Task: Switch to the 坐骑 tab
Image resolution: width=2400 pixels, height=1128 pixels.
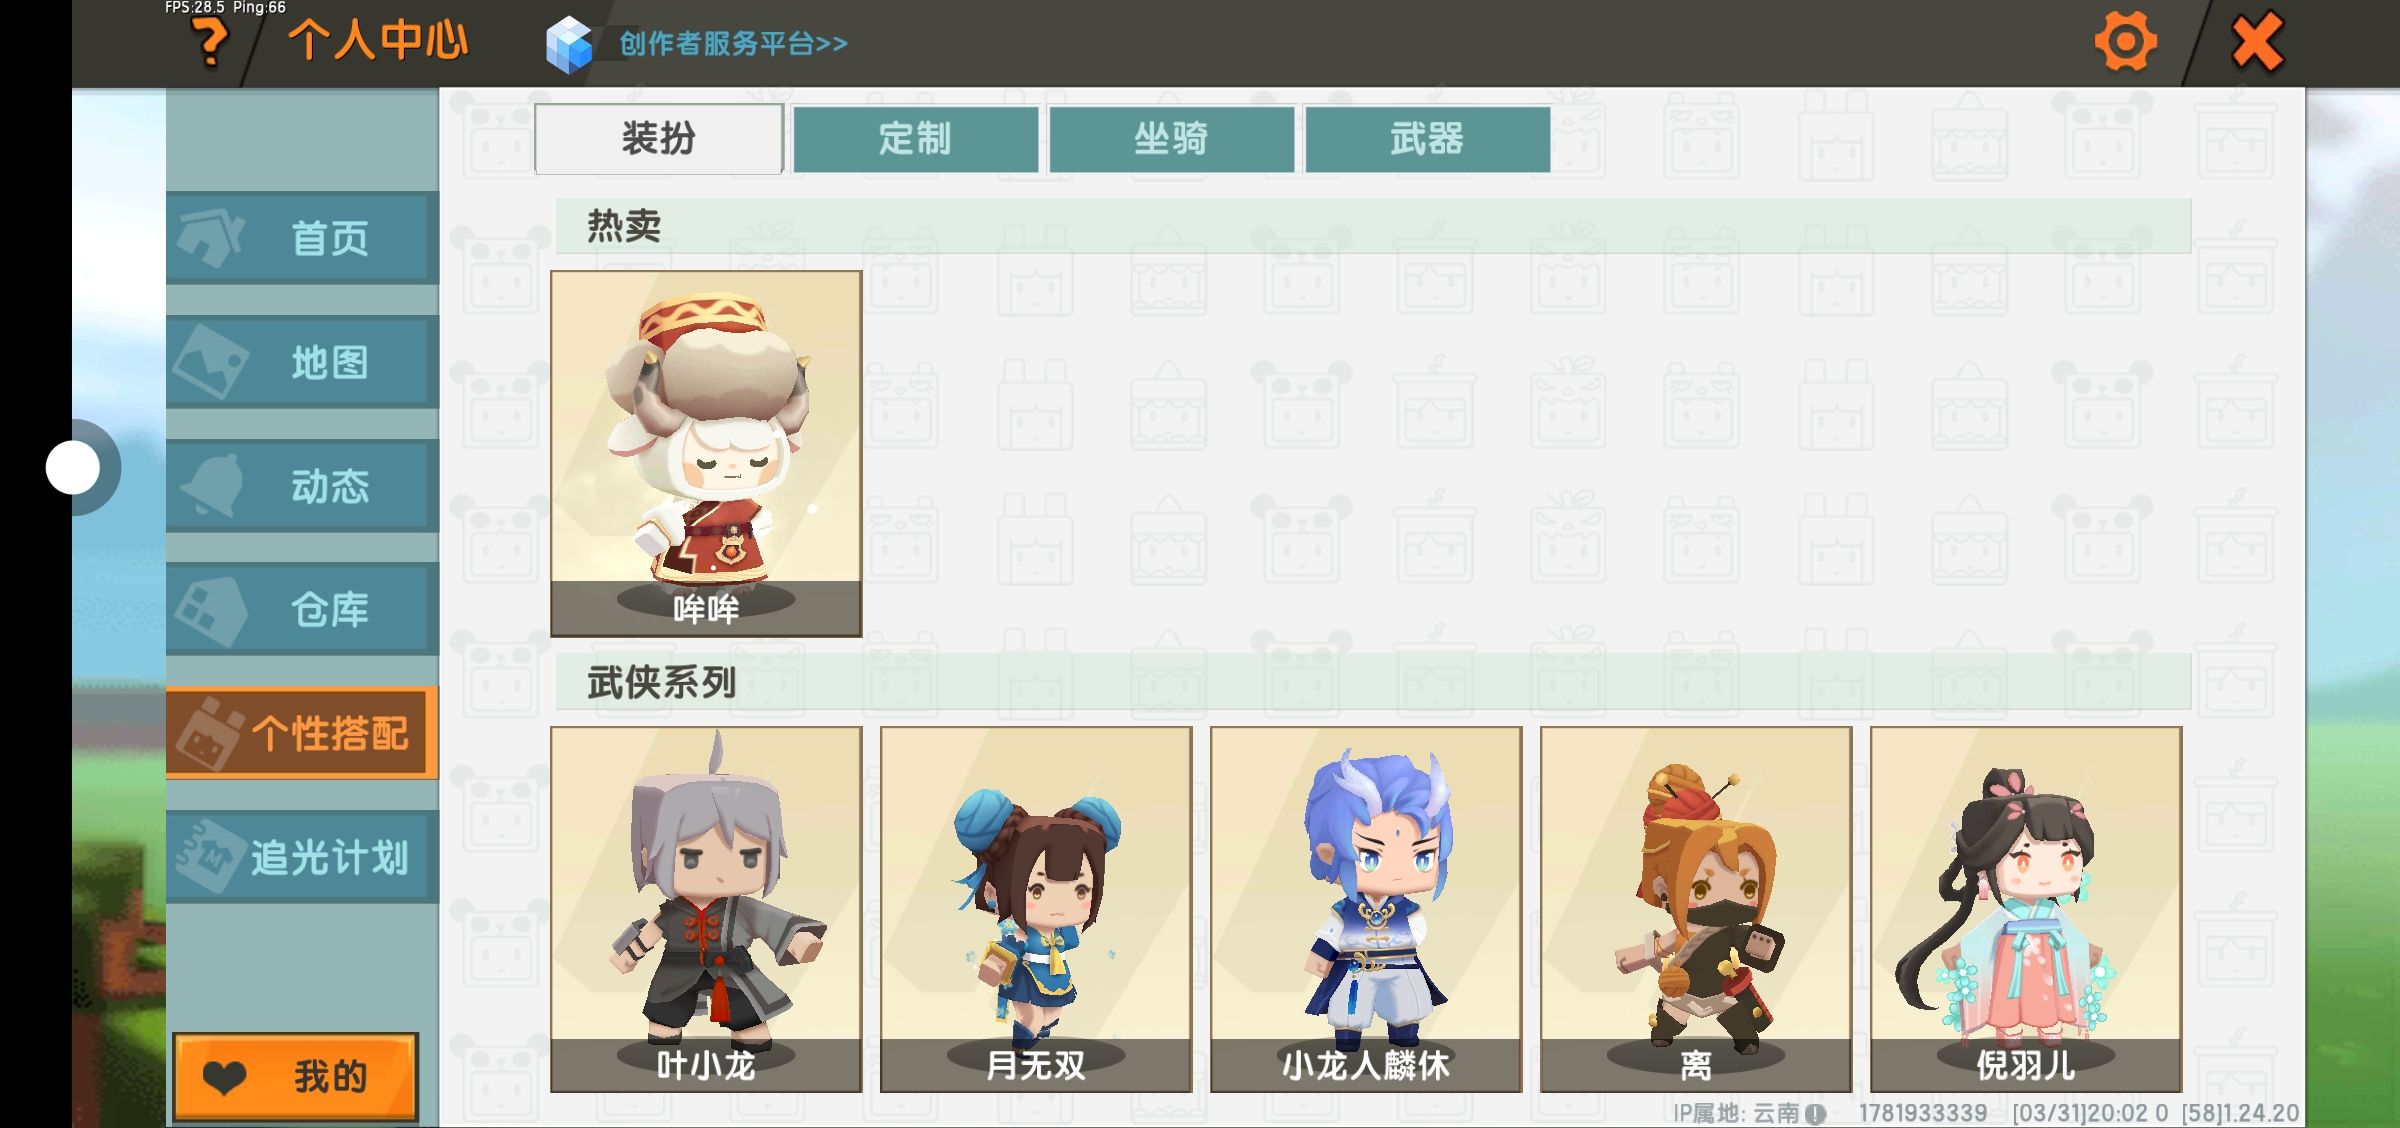Action: [1171, 139]
